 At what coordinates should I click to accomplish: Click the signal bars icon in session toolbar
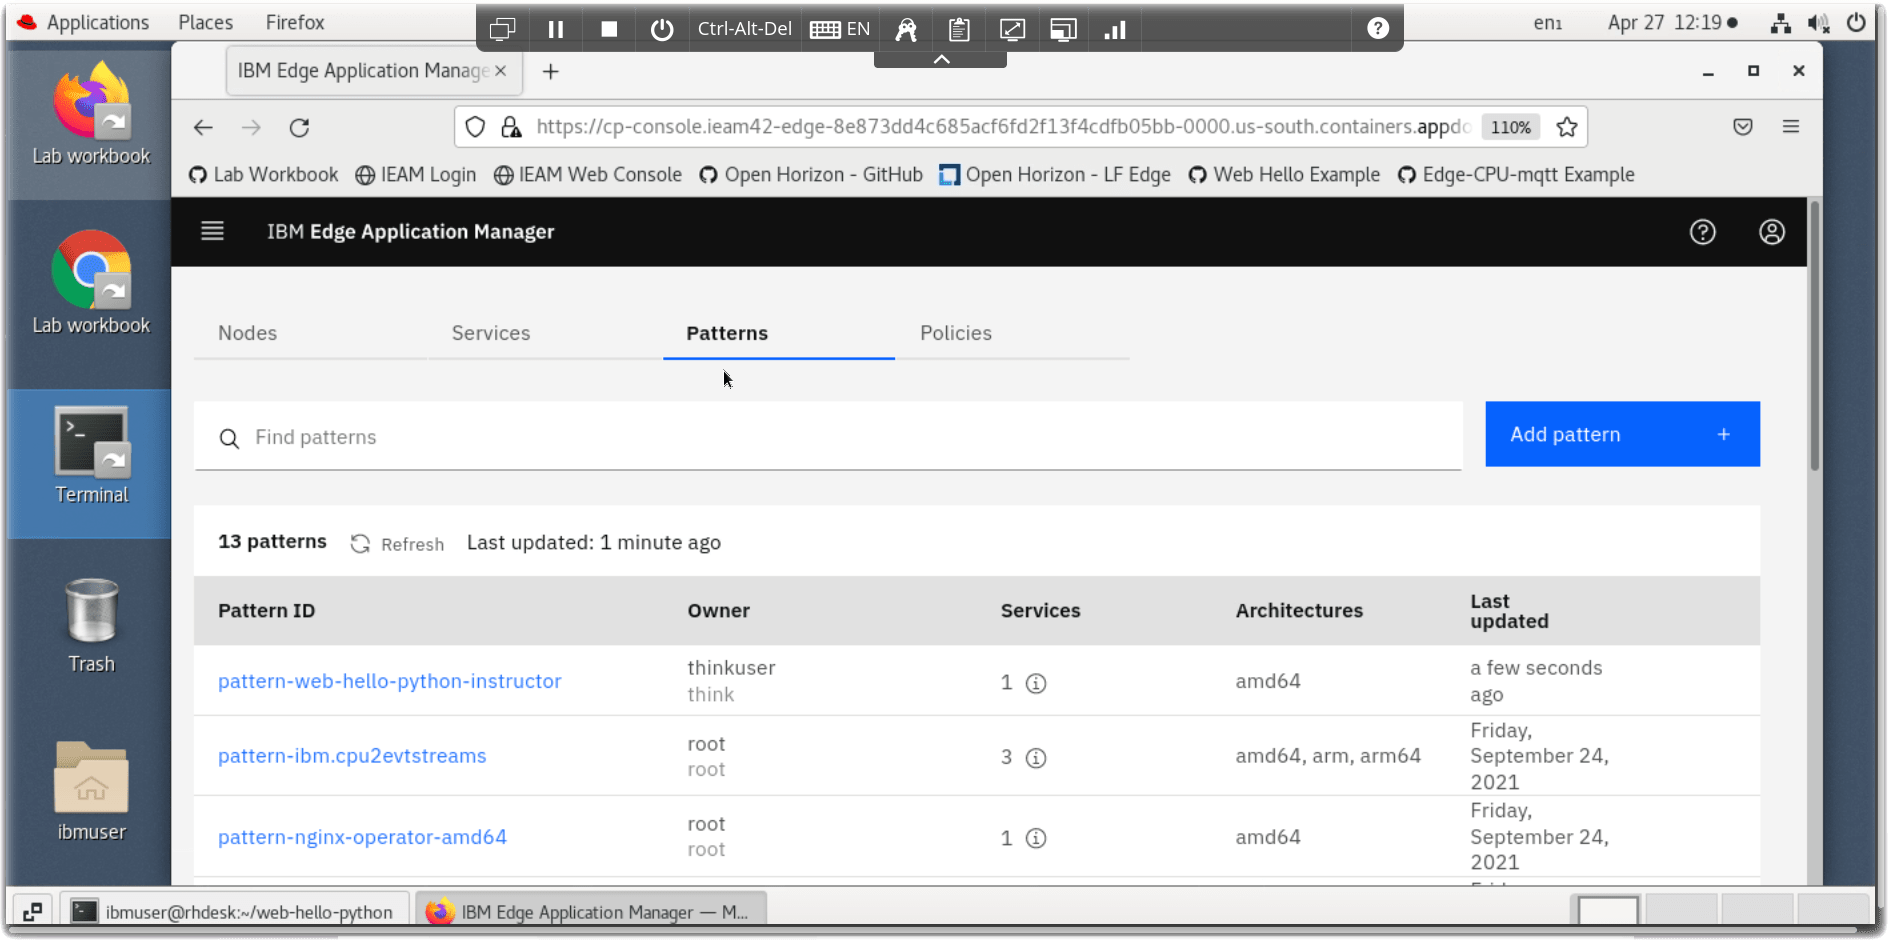pyautogui.click(x=1114, y=29)
